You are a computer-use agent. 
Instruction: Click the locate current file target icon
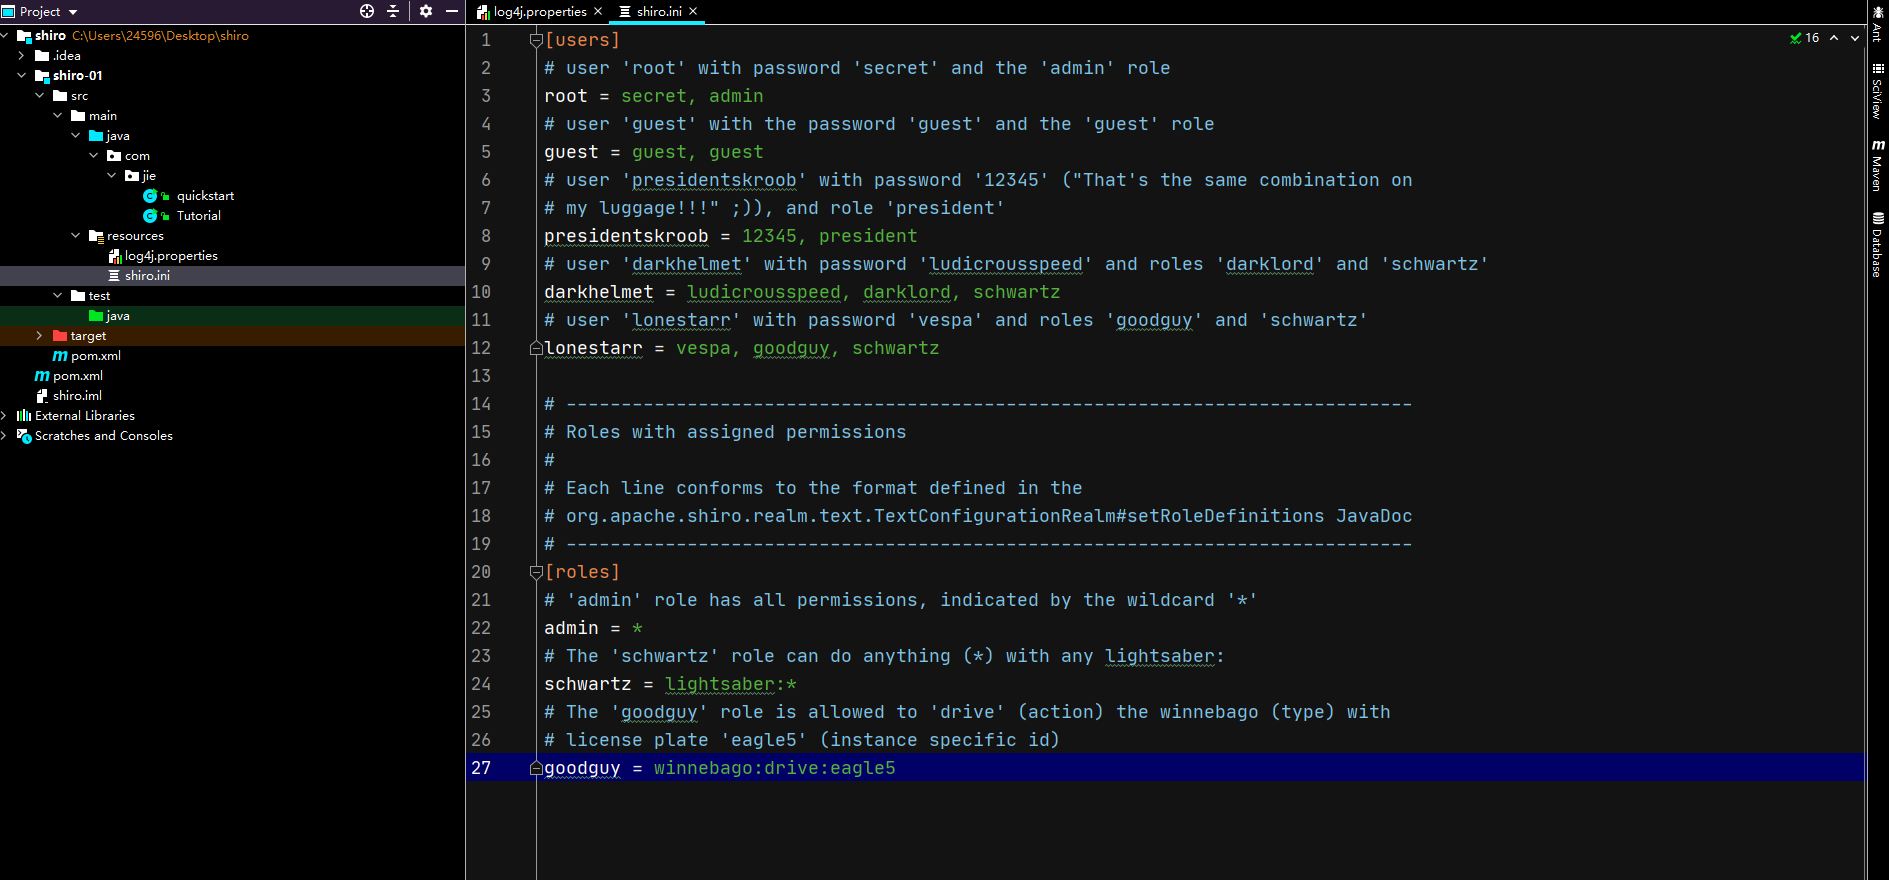coord(367,11)
